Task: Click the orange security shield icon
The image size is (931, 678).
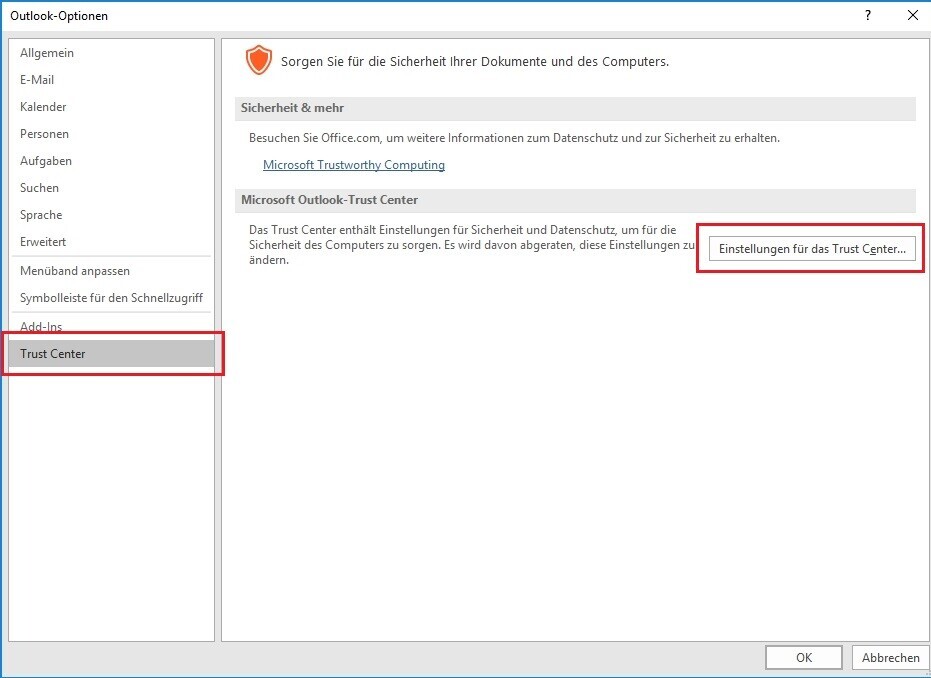Action: [x=259, y=61]
